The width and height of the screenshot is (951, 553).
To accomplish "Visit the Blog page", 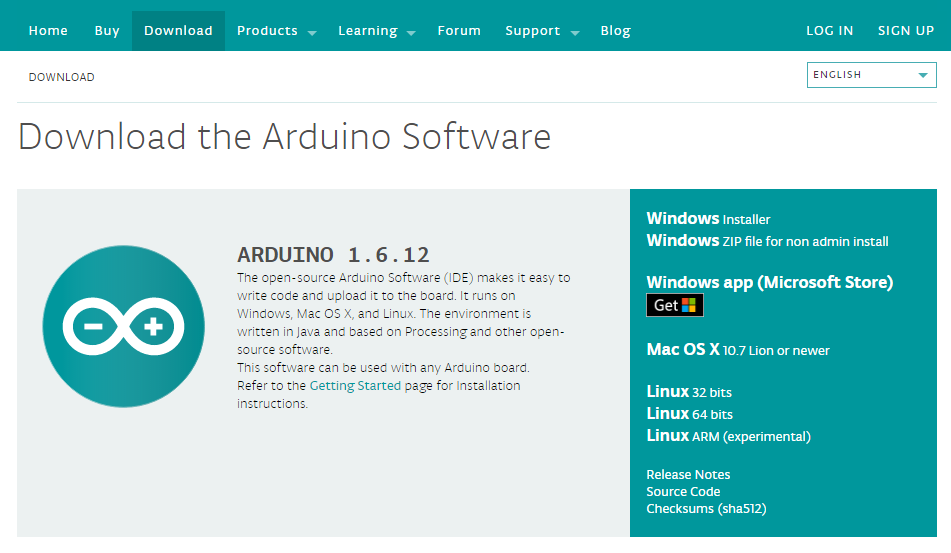I will (615, 30).
